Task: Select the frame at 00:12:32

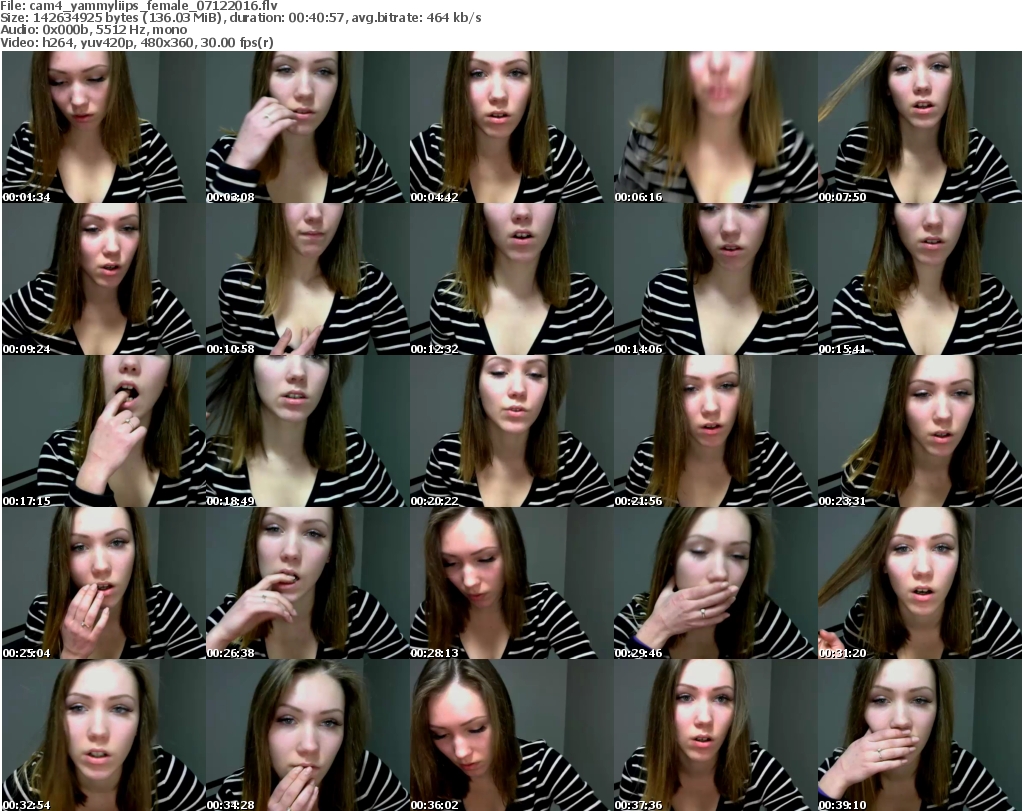Action: pos(511,279)
